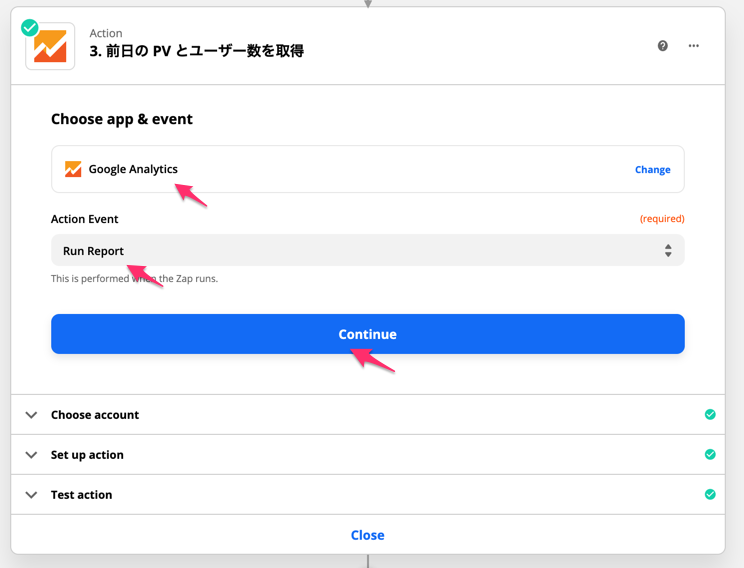Image resolution: width=744 pixels, height=568 pixels.
Task: Open the three-dot more options menu
Action: pos(694,46)
